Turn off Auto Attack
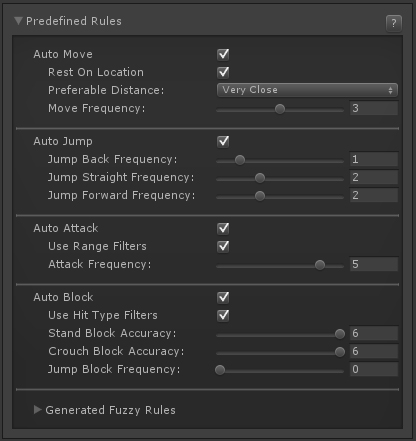The height and width of the screenshot is (441, 416). (x=223, y=228)
